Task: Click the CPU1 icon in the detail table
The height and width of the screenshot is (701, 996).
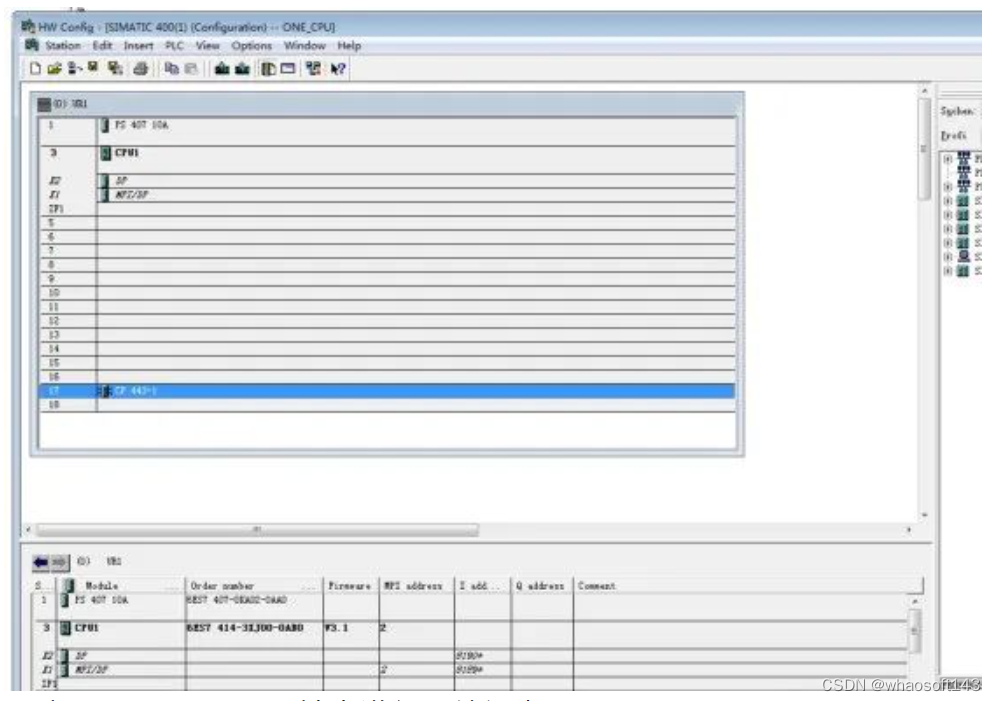Action: pyautogui.click(x=65, y=628)
